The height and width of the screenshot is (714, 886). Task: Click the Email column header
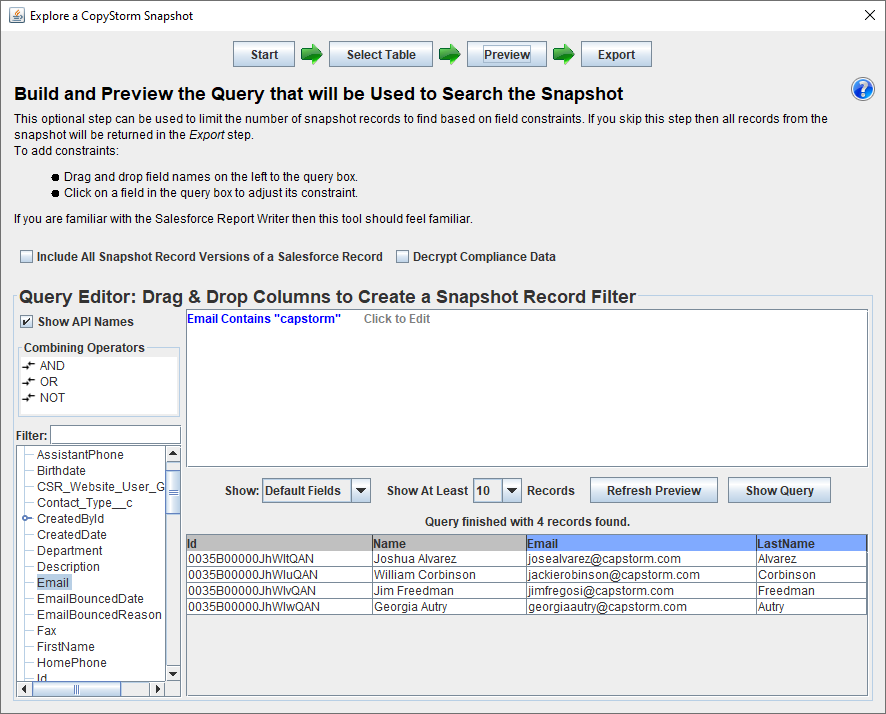641,543
